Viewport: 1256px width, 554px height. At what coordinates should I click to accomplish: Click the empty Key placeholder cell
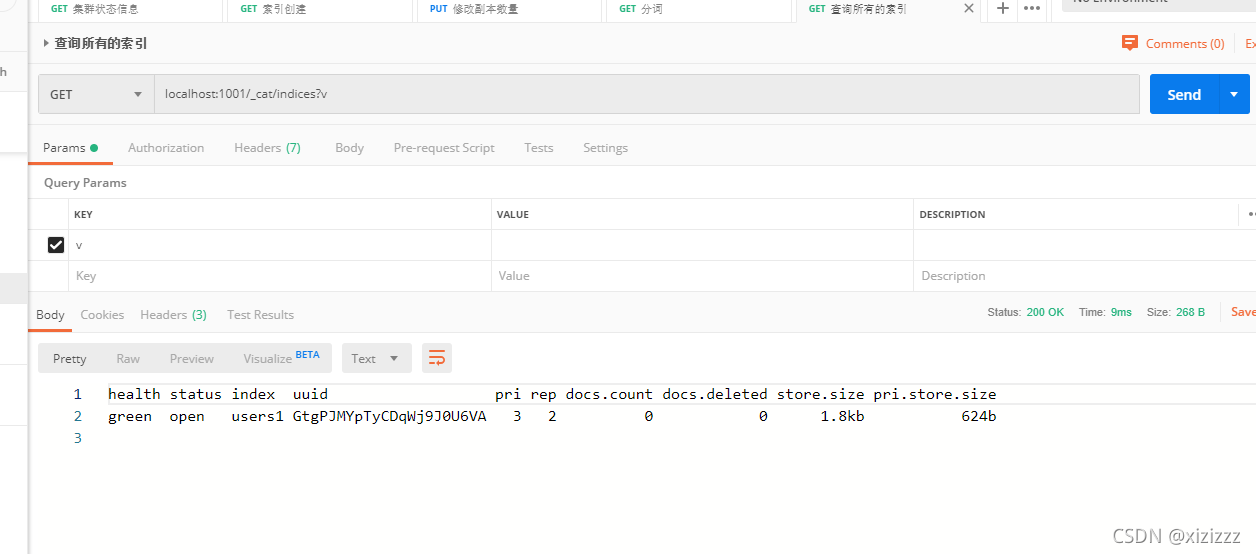pos(281,276)
